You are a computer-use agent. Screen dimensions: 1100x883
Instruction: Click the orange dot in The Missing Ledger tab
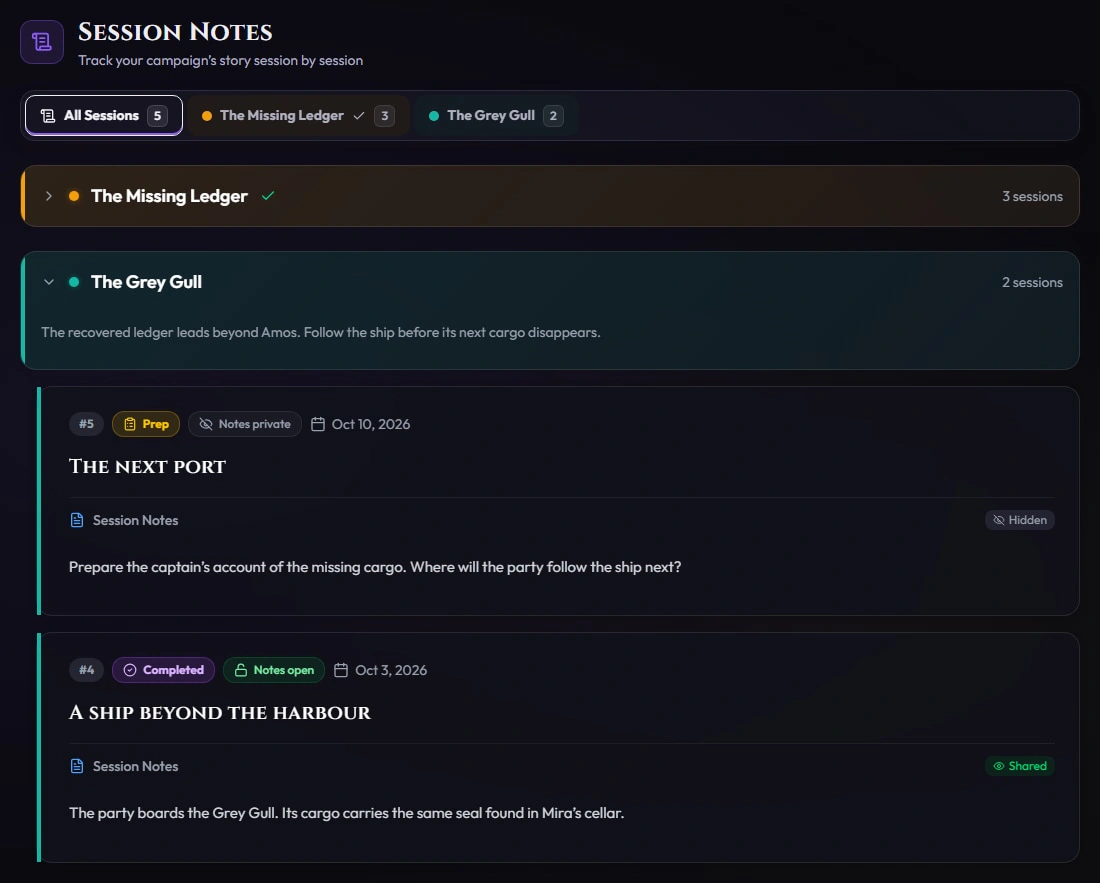coord(207,116)
